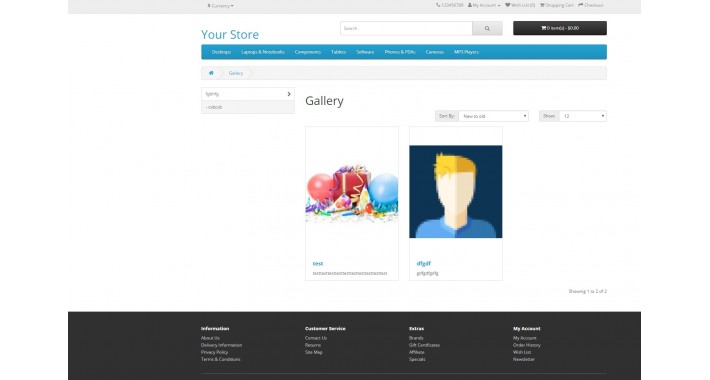Open the test gallery title link

point(318,264)
